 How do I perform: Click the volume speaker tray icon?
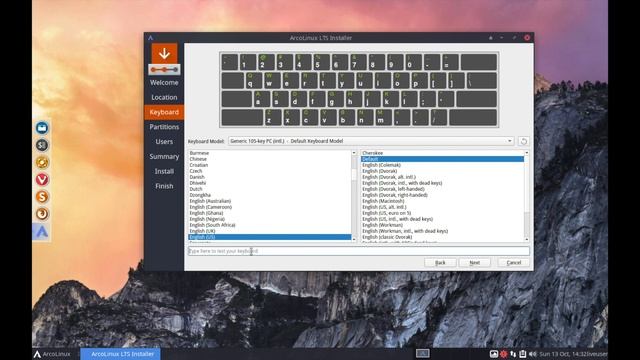[x=533, y=354]
